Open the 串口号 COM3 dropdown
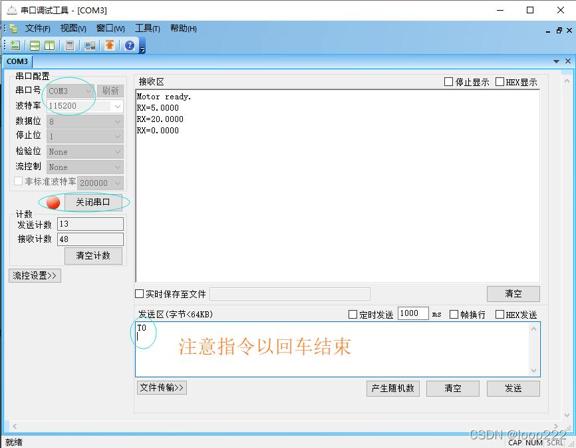The width and height of the screenshot is (576, 448). pos(70,91)
